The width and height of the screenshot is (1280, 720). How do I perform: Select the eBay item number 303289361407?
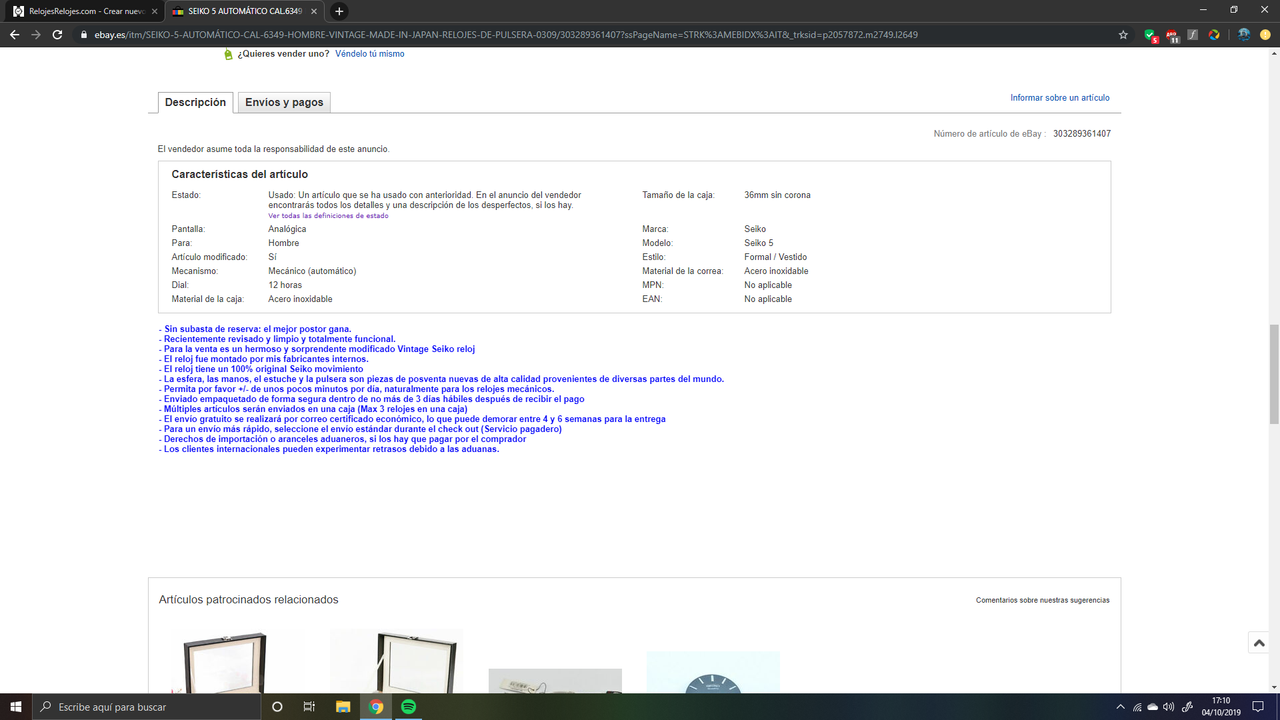(x=1081, y=133)
